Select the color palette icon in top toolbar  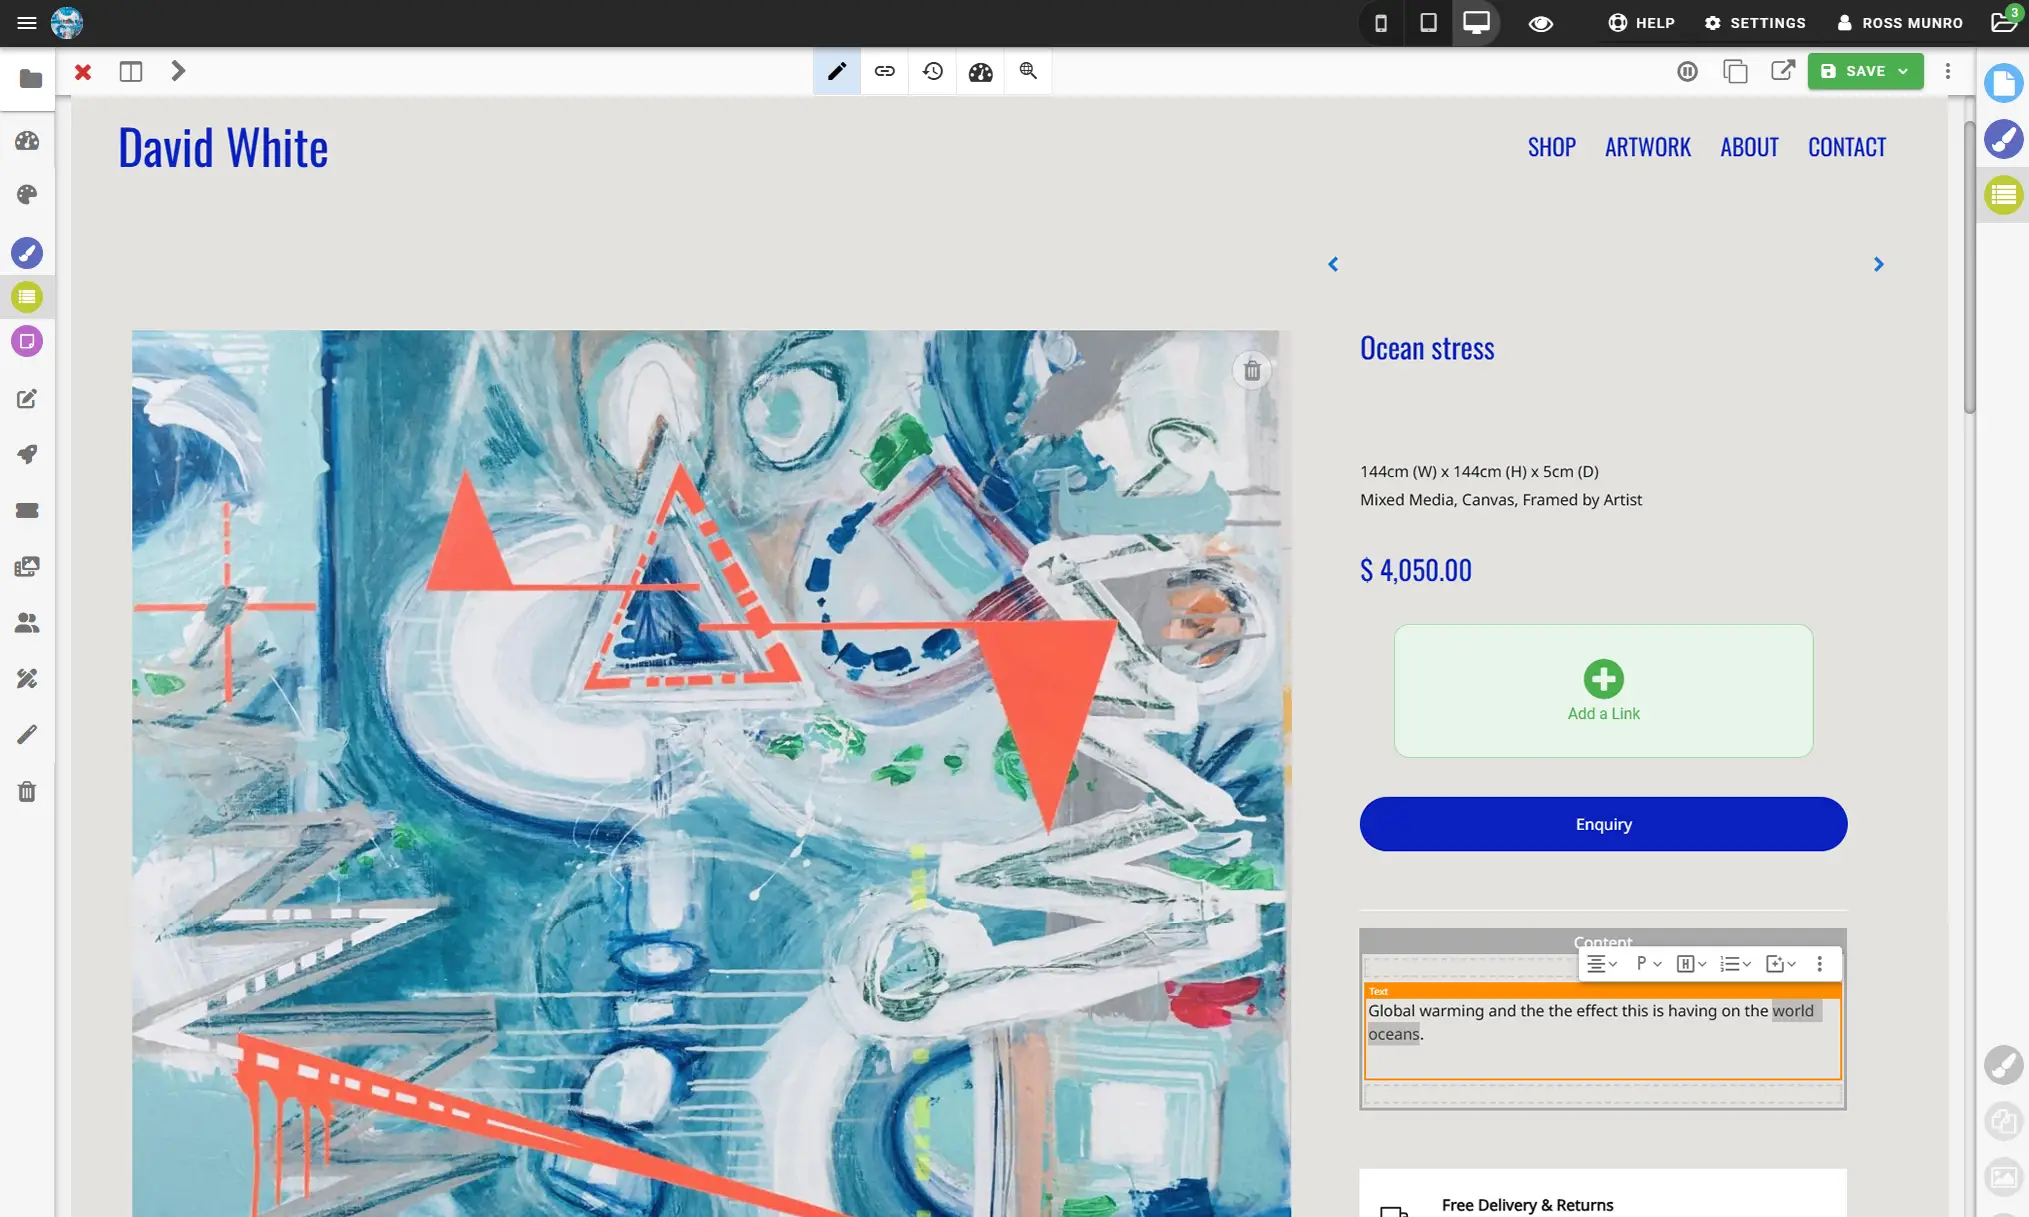coord(981,71)
